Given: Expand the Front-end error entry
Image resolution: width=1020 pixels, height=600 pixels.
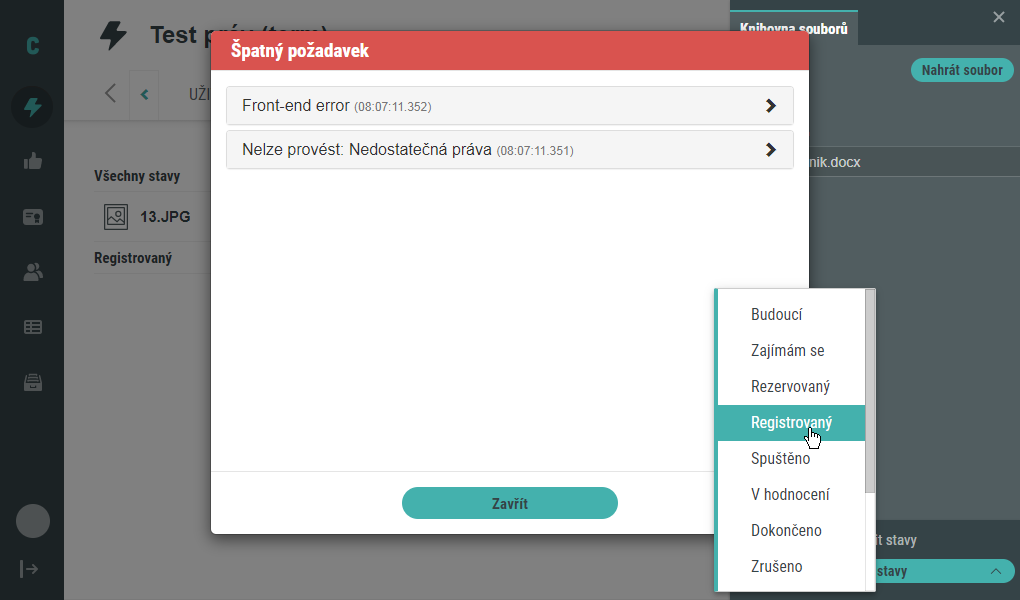Looking at the screenshot, I should pyautogui.click(x=509, y=105).
